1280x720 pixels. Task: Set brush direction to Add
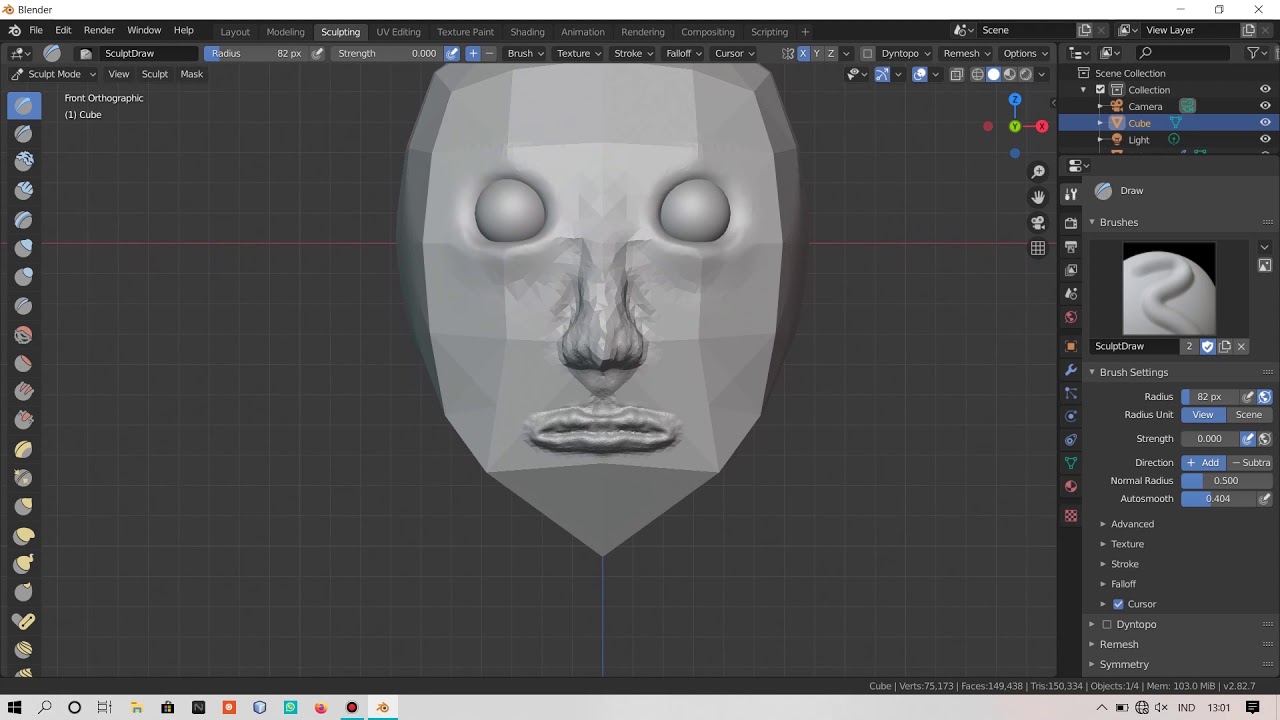pos(1203,463)
